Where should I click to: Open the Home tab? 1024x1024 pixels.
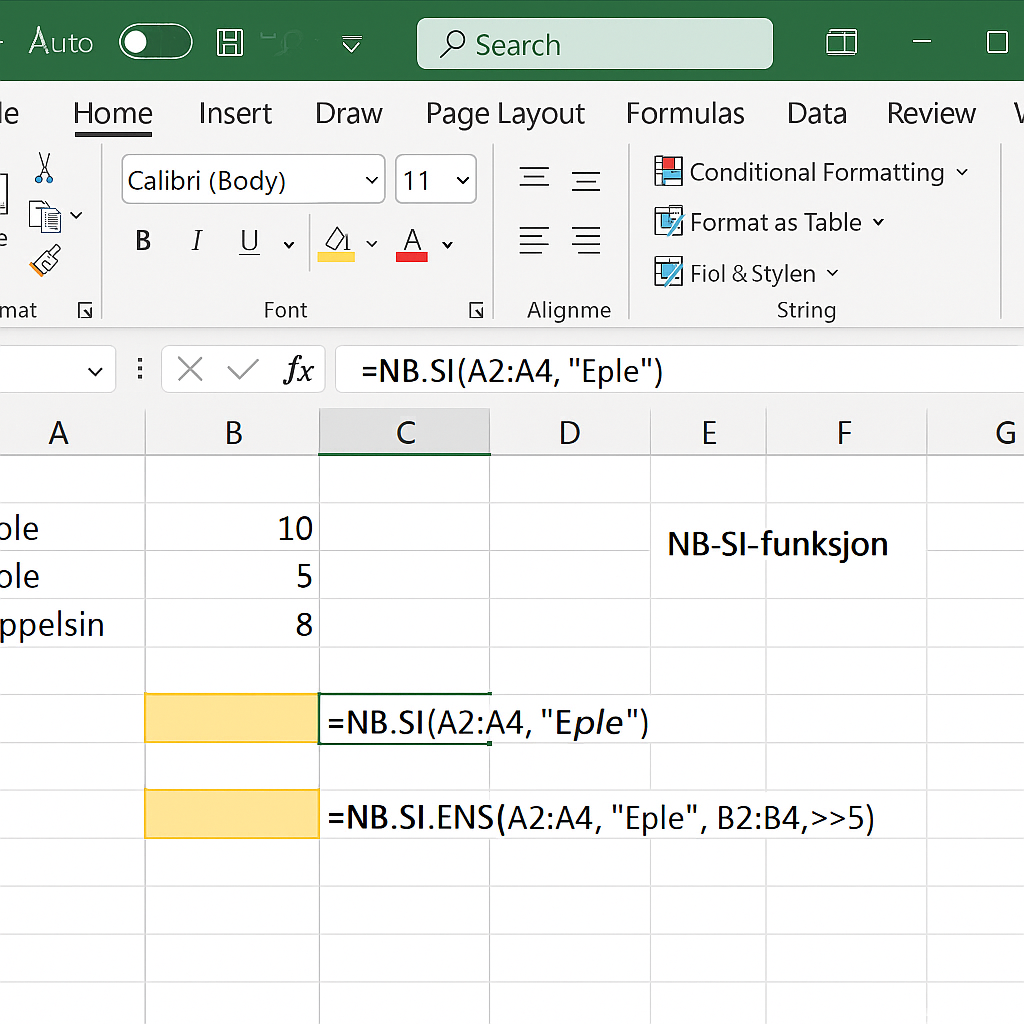(113, 114)
